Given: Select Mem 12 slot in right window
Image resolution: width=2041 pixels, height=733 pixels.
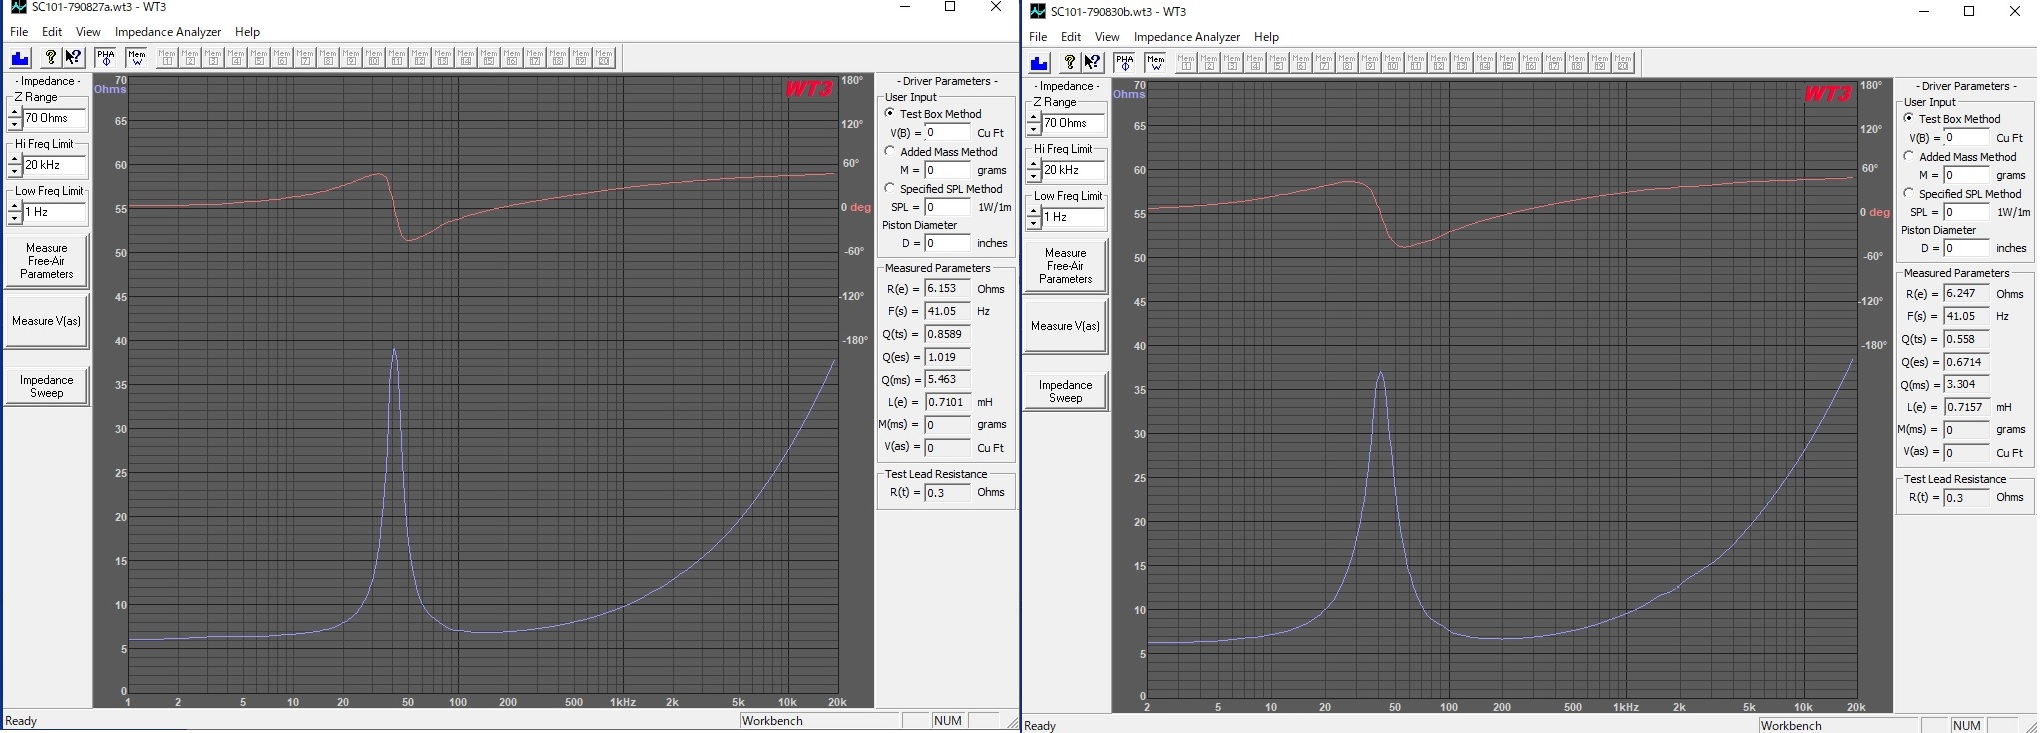Looking at the screenshot, I should (1439, 63).
